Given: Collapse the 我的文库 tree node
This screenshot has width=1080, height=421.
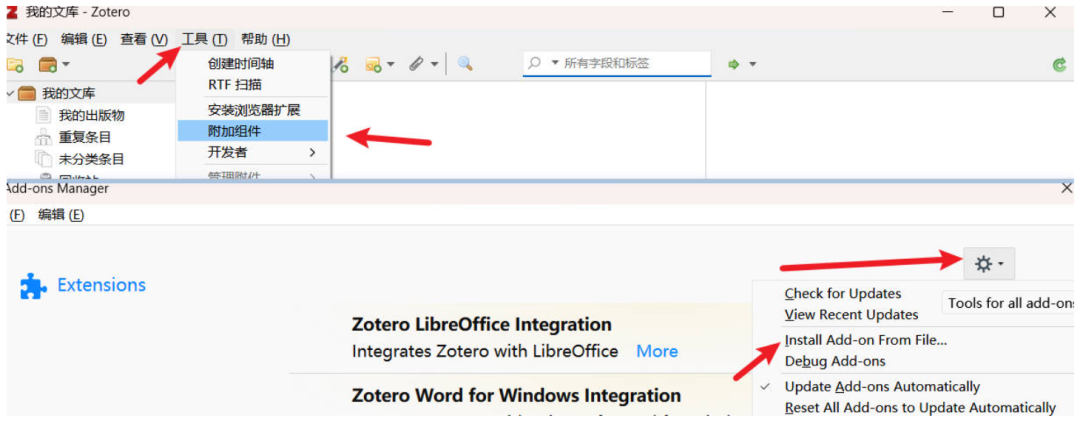Looking at the screenshot, I should coord(10,93).
